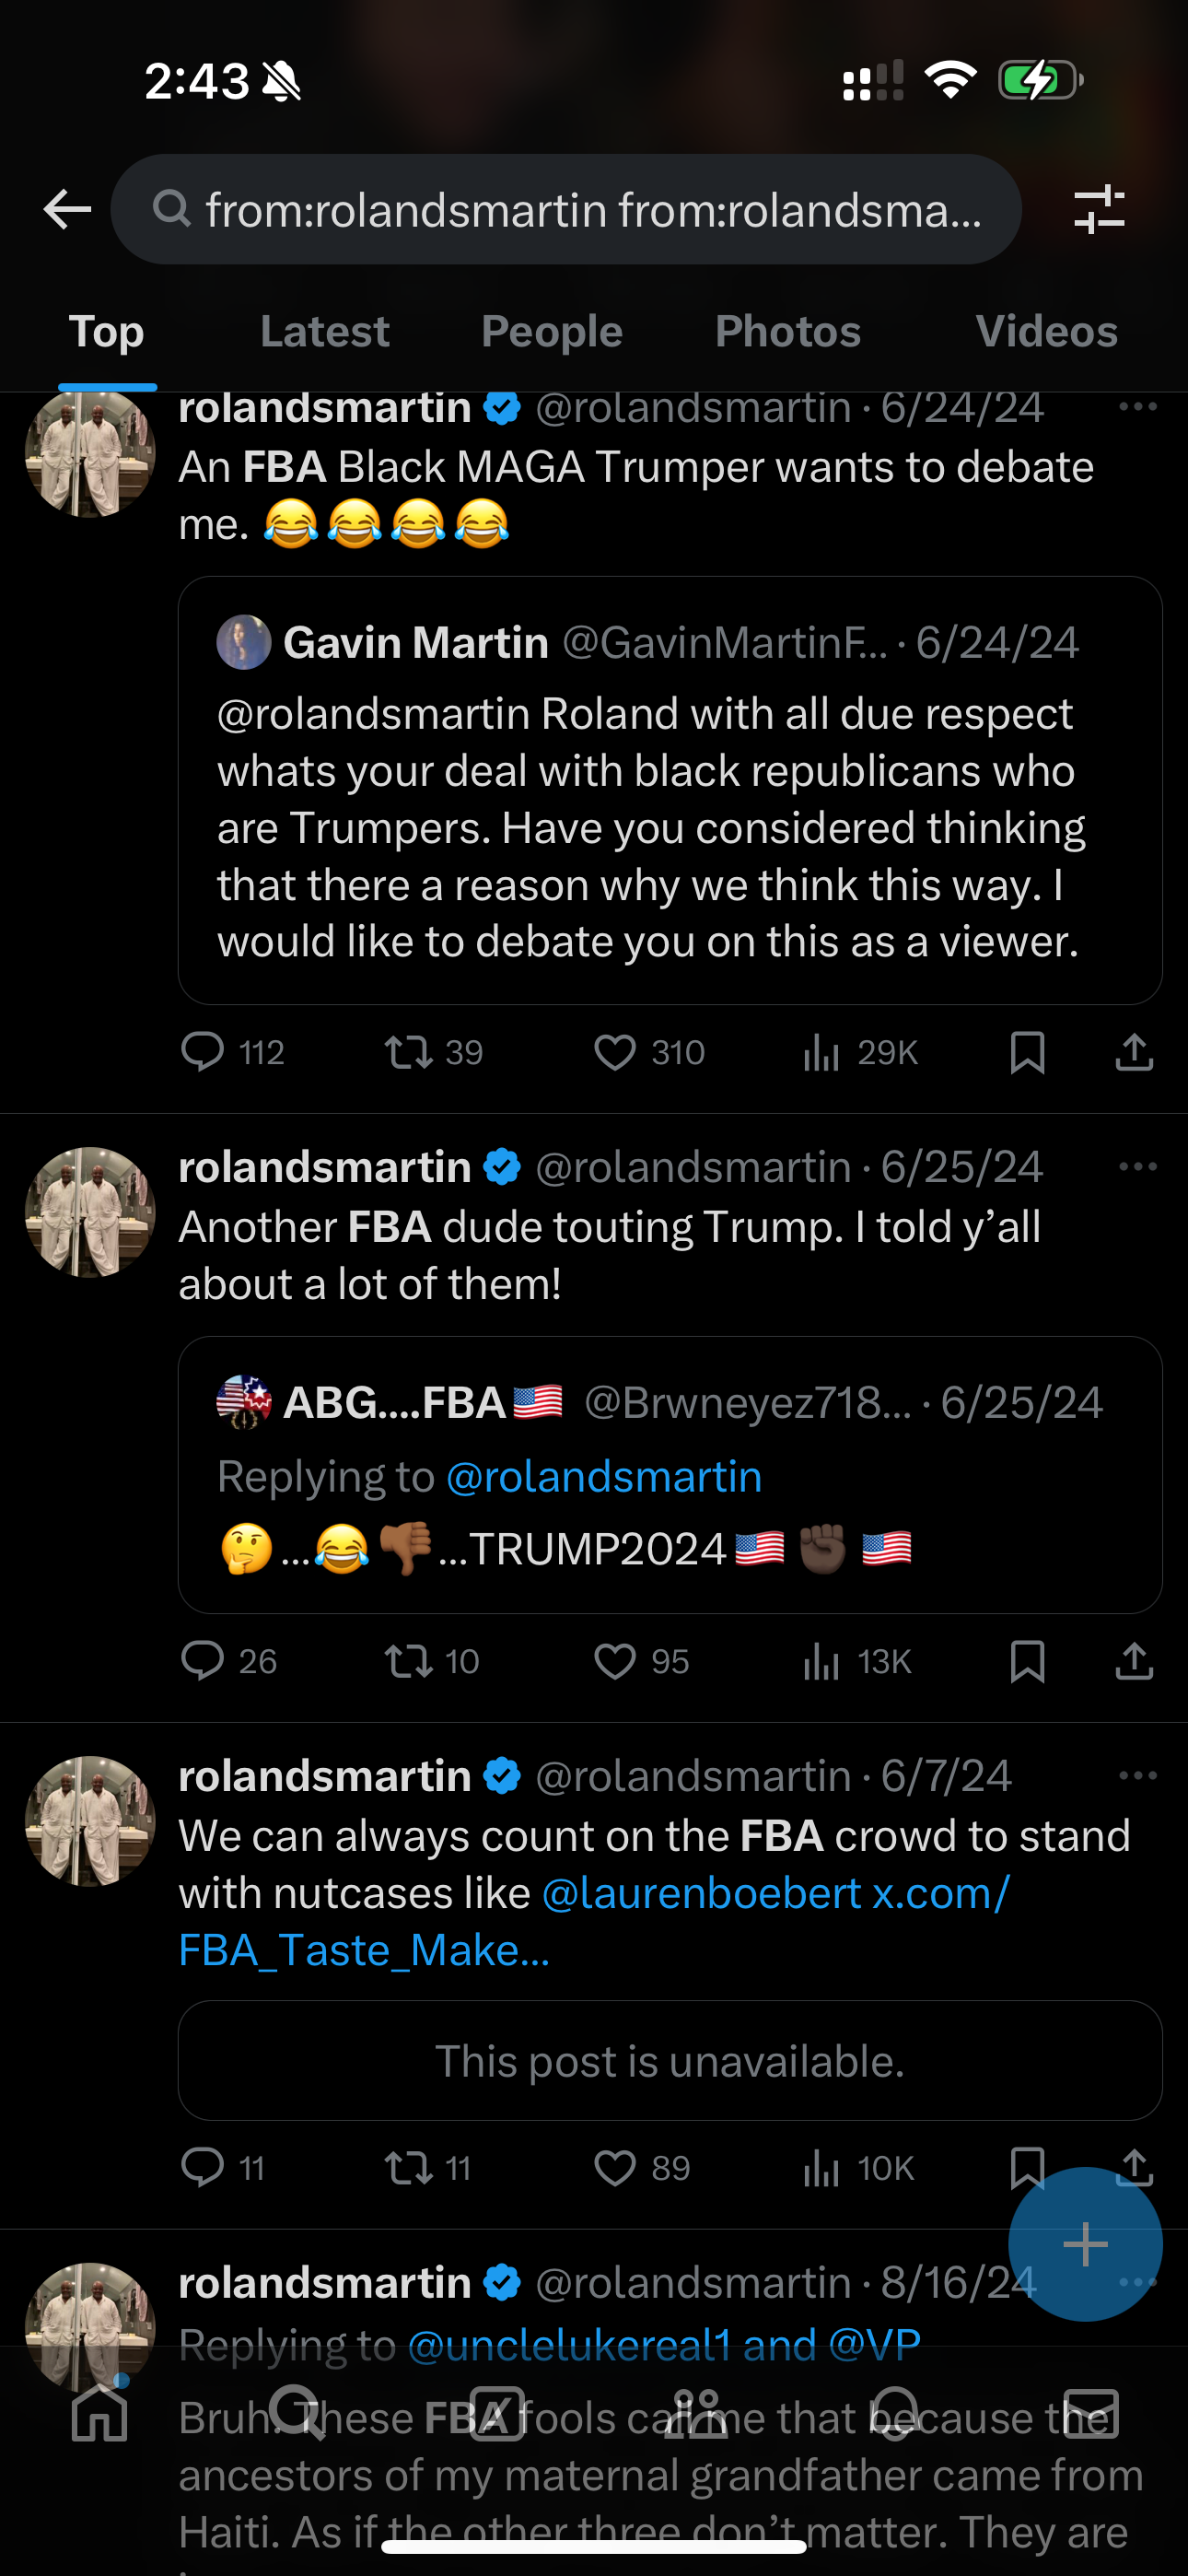This screenshot has height=2576, width=1188.
Task: Share the 6/25/24 Trump post
Action: (x=1134, y=1661)
